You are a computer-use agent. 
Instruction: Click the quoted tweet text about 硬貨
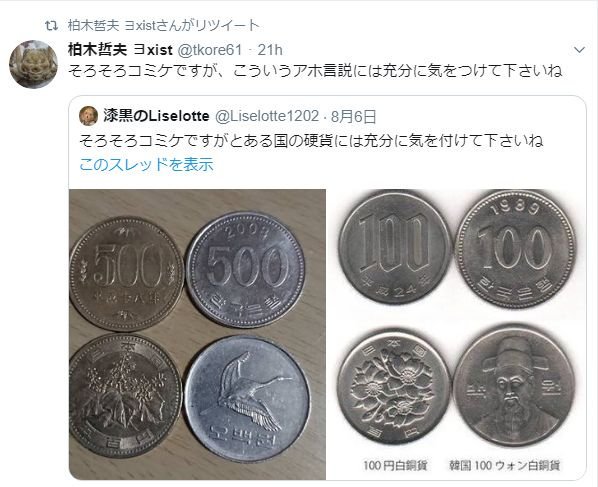(x=311, y=141)
